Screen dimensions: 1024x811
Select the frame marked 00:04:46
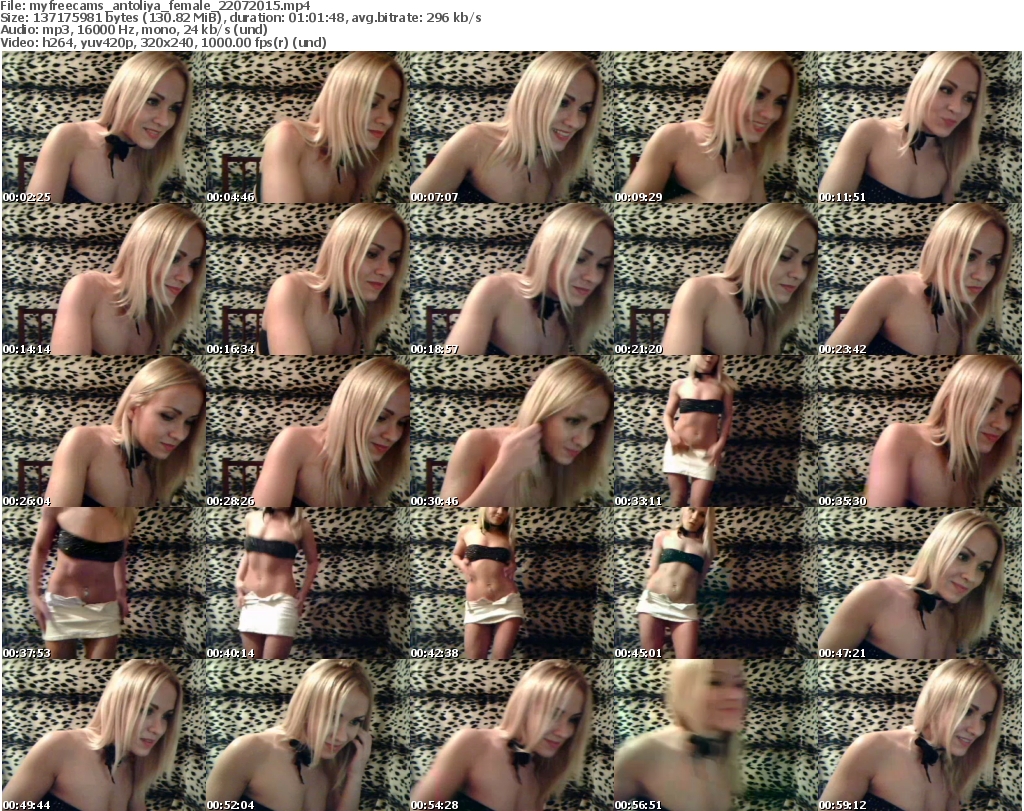[308, 127]
